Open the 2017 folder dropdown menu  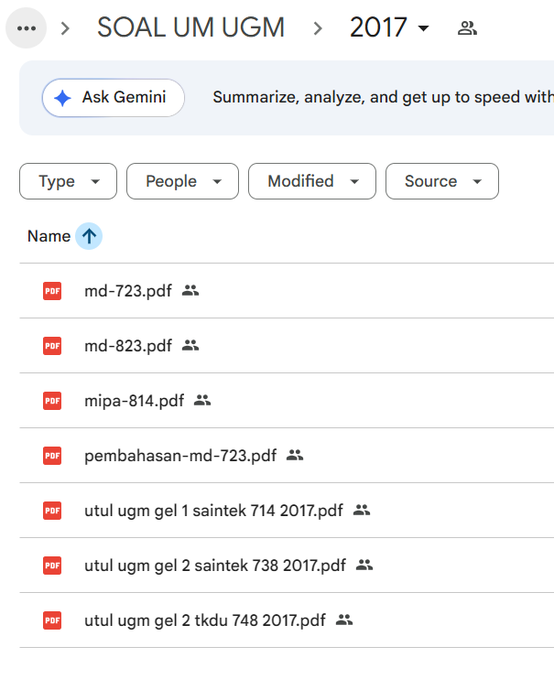(x=389, y=27)
